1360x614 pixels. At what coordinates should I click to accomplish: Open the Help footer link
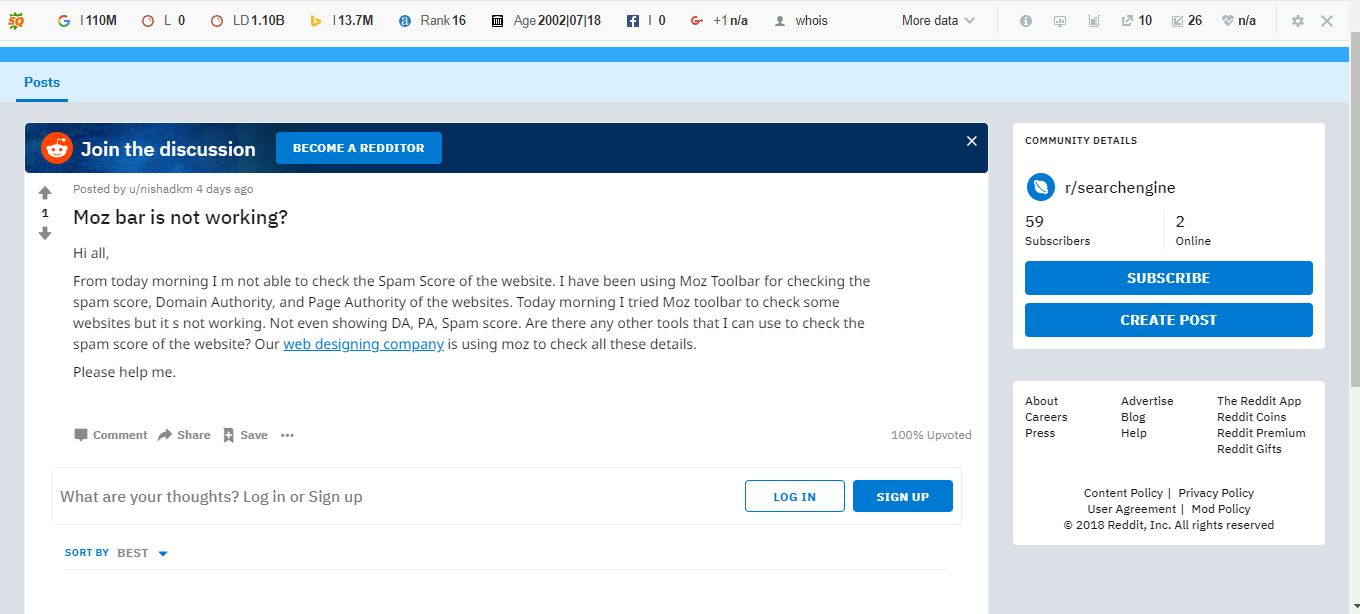point(1134,433)
